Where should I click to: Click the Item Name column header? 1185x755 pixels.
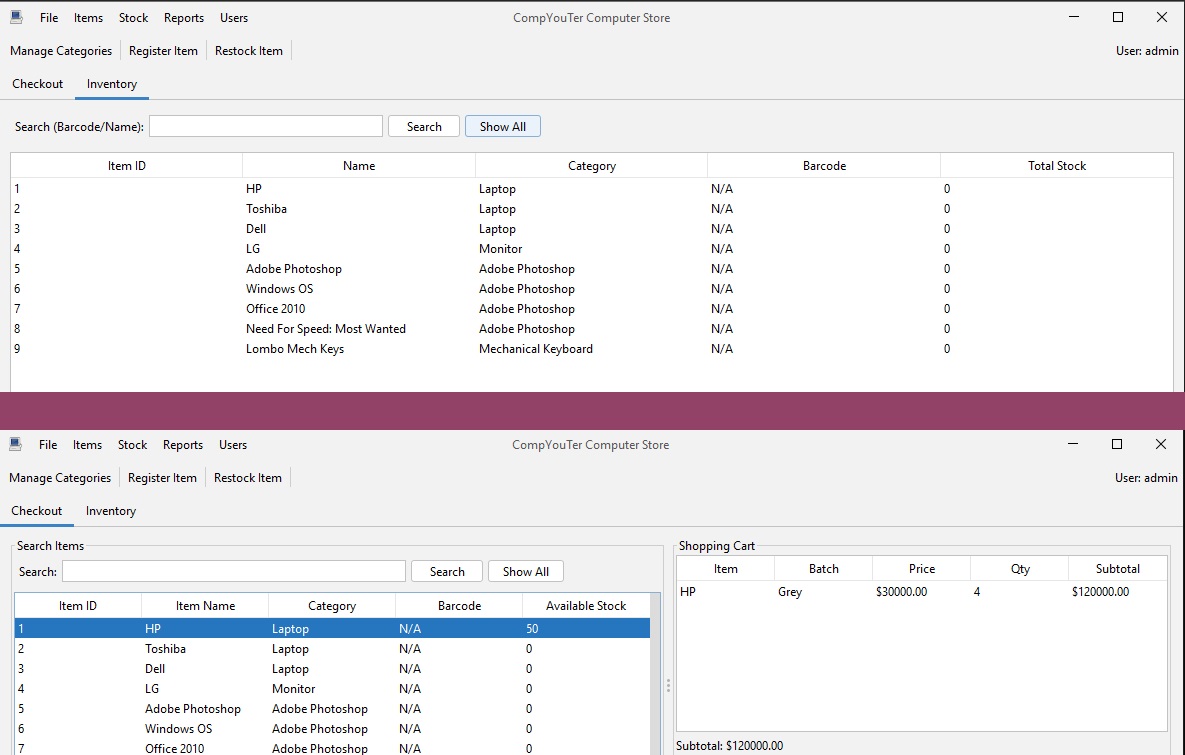205,606
